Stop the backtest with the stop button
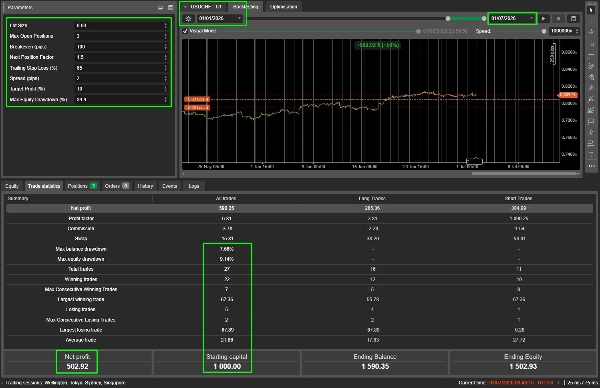The height and width of the screenshot is (388, 600). click(558, 18)
